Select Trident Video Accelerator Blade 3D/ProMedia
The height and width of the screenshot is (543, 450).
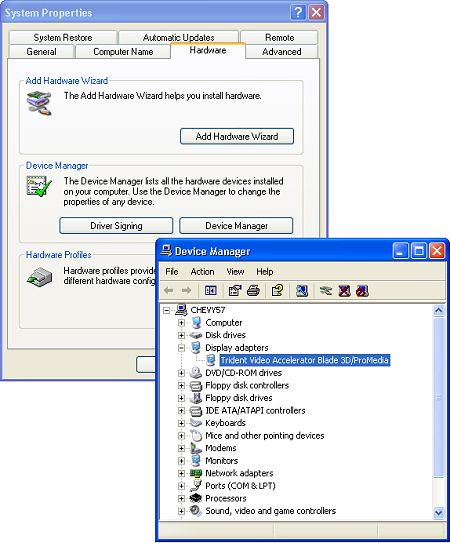pyautogui.click(x=305, y=360)
